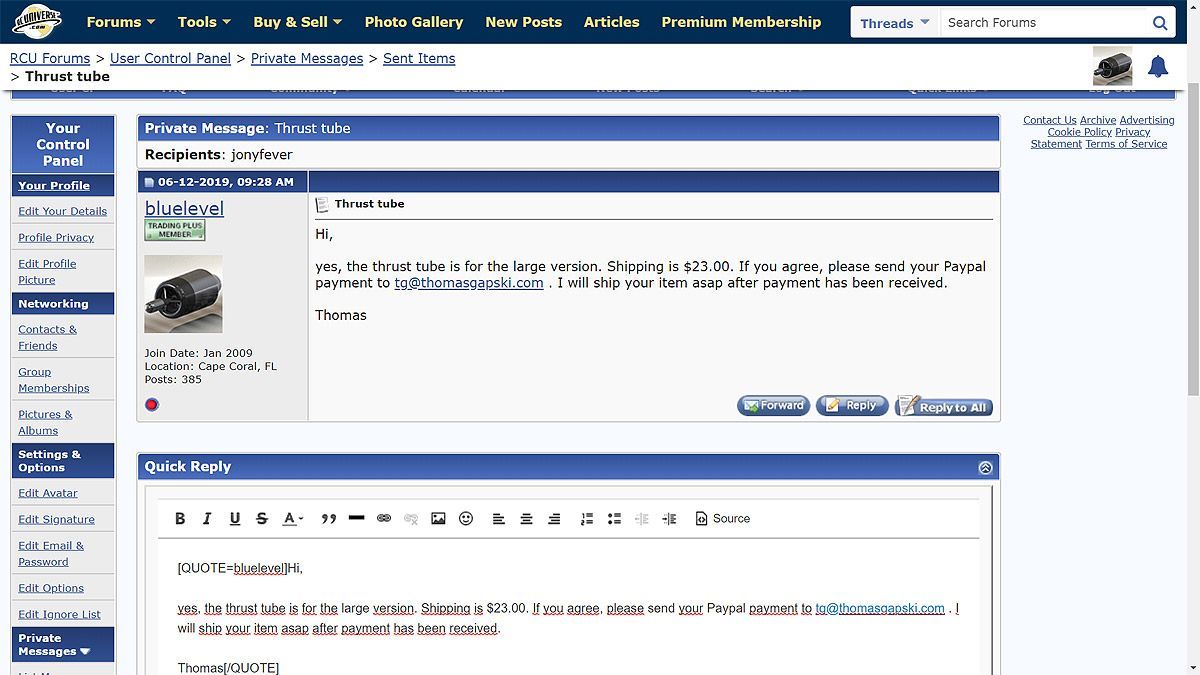Insert a numbered list
This screenshot has height=675, width=1200.
tap(587, 519)
